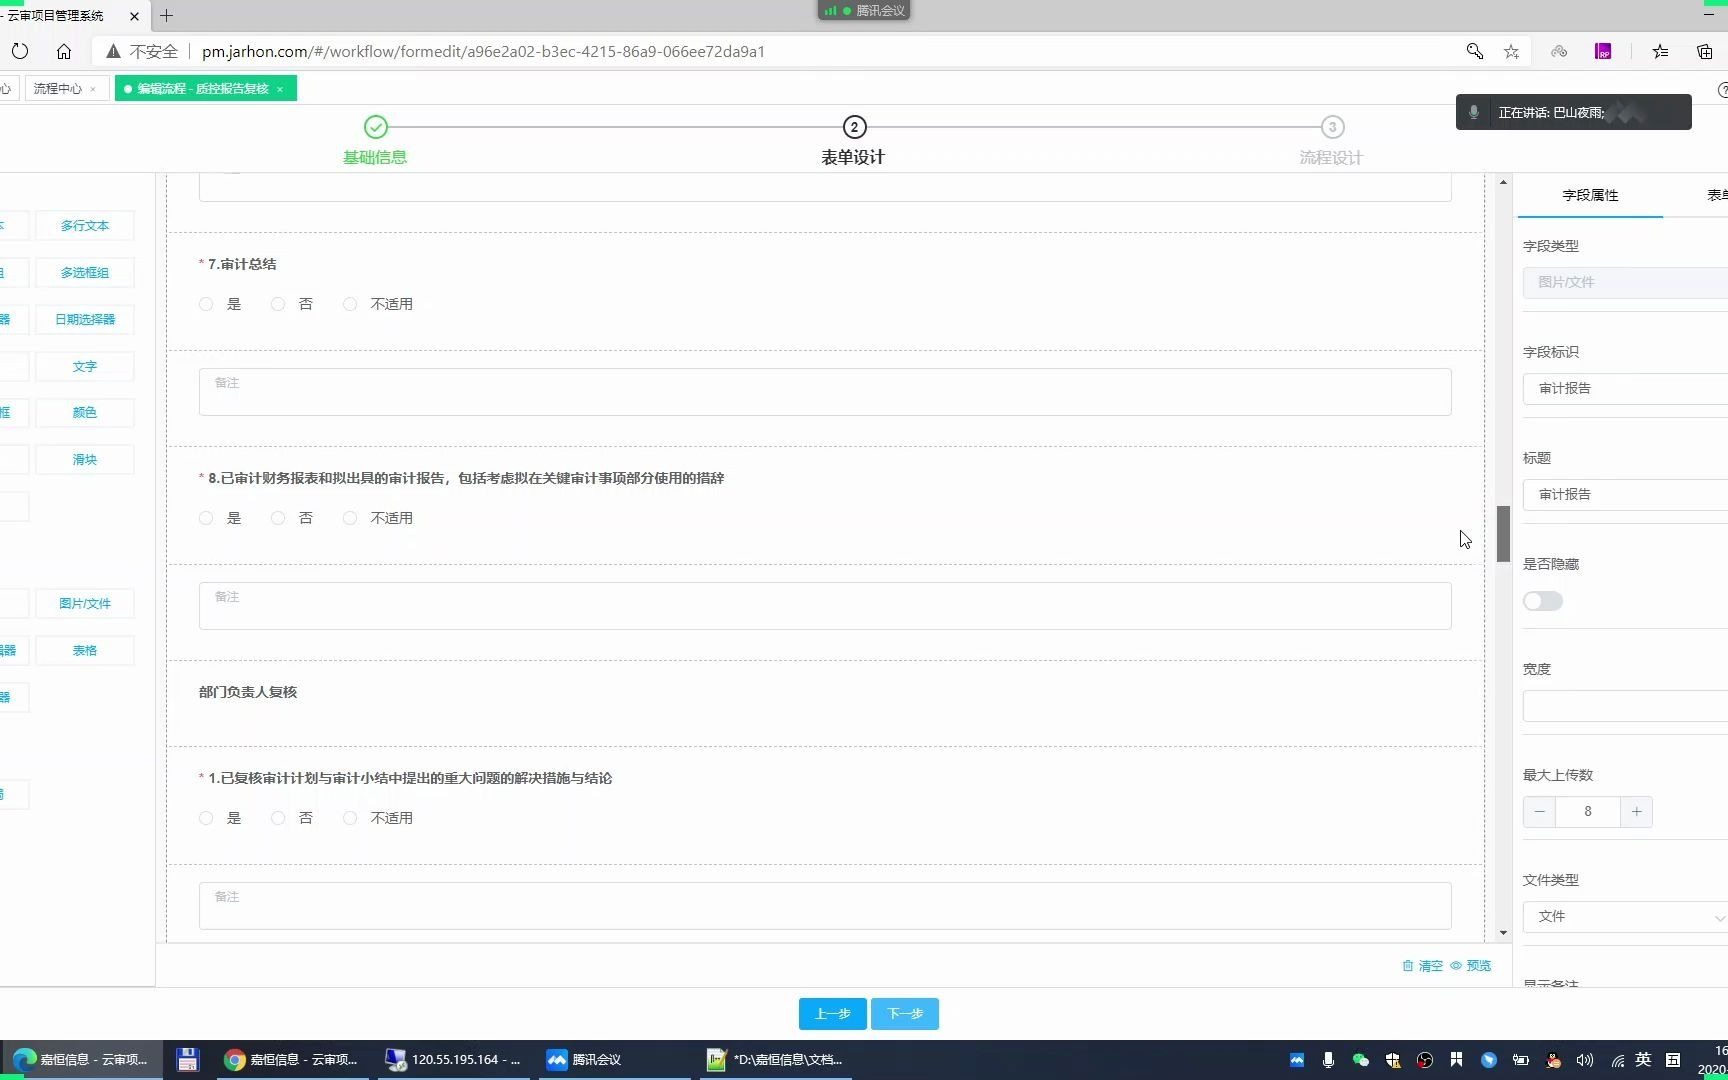
Task: Add a 多行文本 field component
Action: [x=85, y=226]
